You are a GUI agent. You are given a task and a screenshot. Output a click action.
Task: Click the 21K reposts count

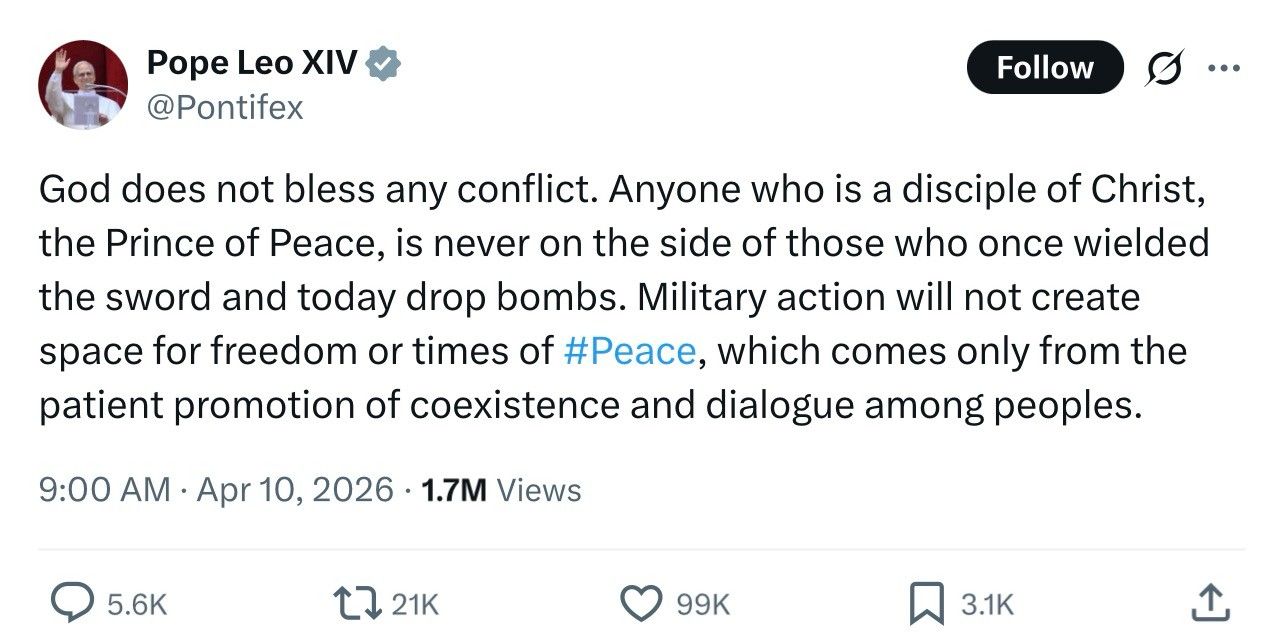[414, 604]
